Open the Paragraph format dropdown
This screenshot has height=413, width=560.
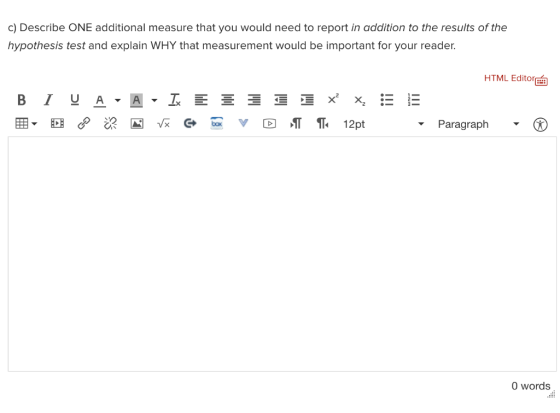(x=478, y=124)
